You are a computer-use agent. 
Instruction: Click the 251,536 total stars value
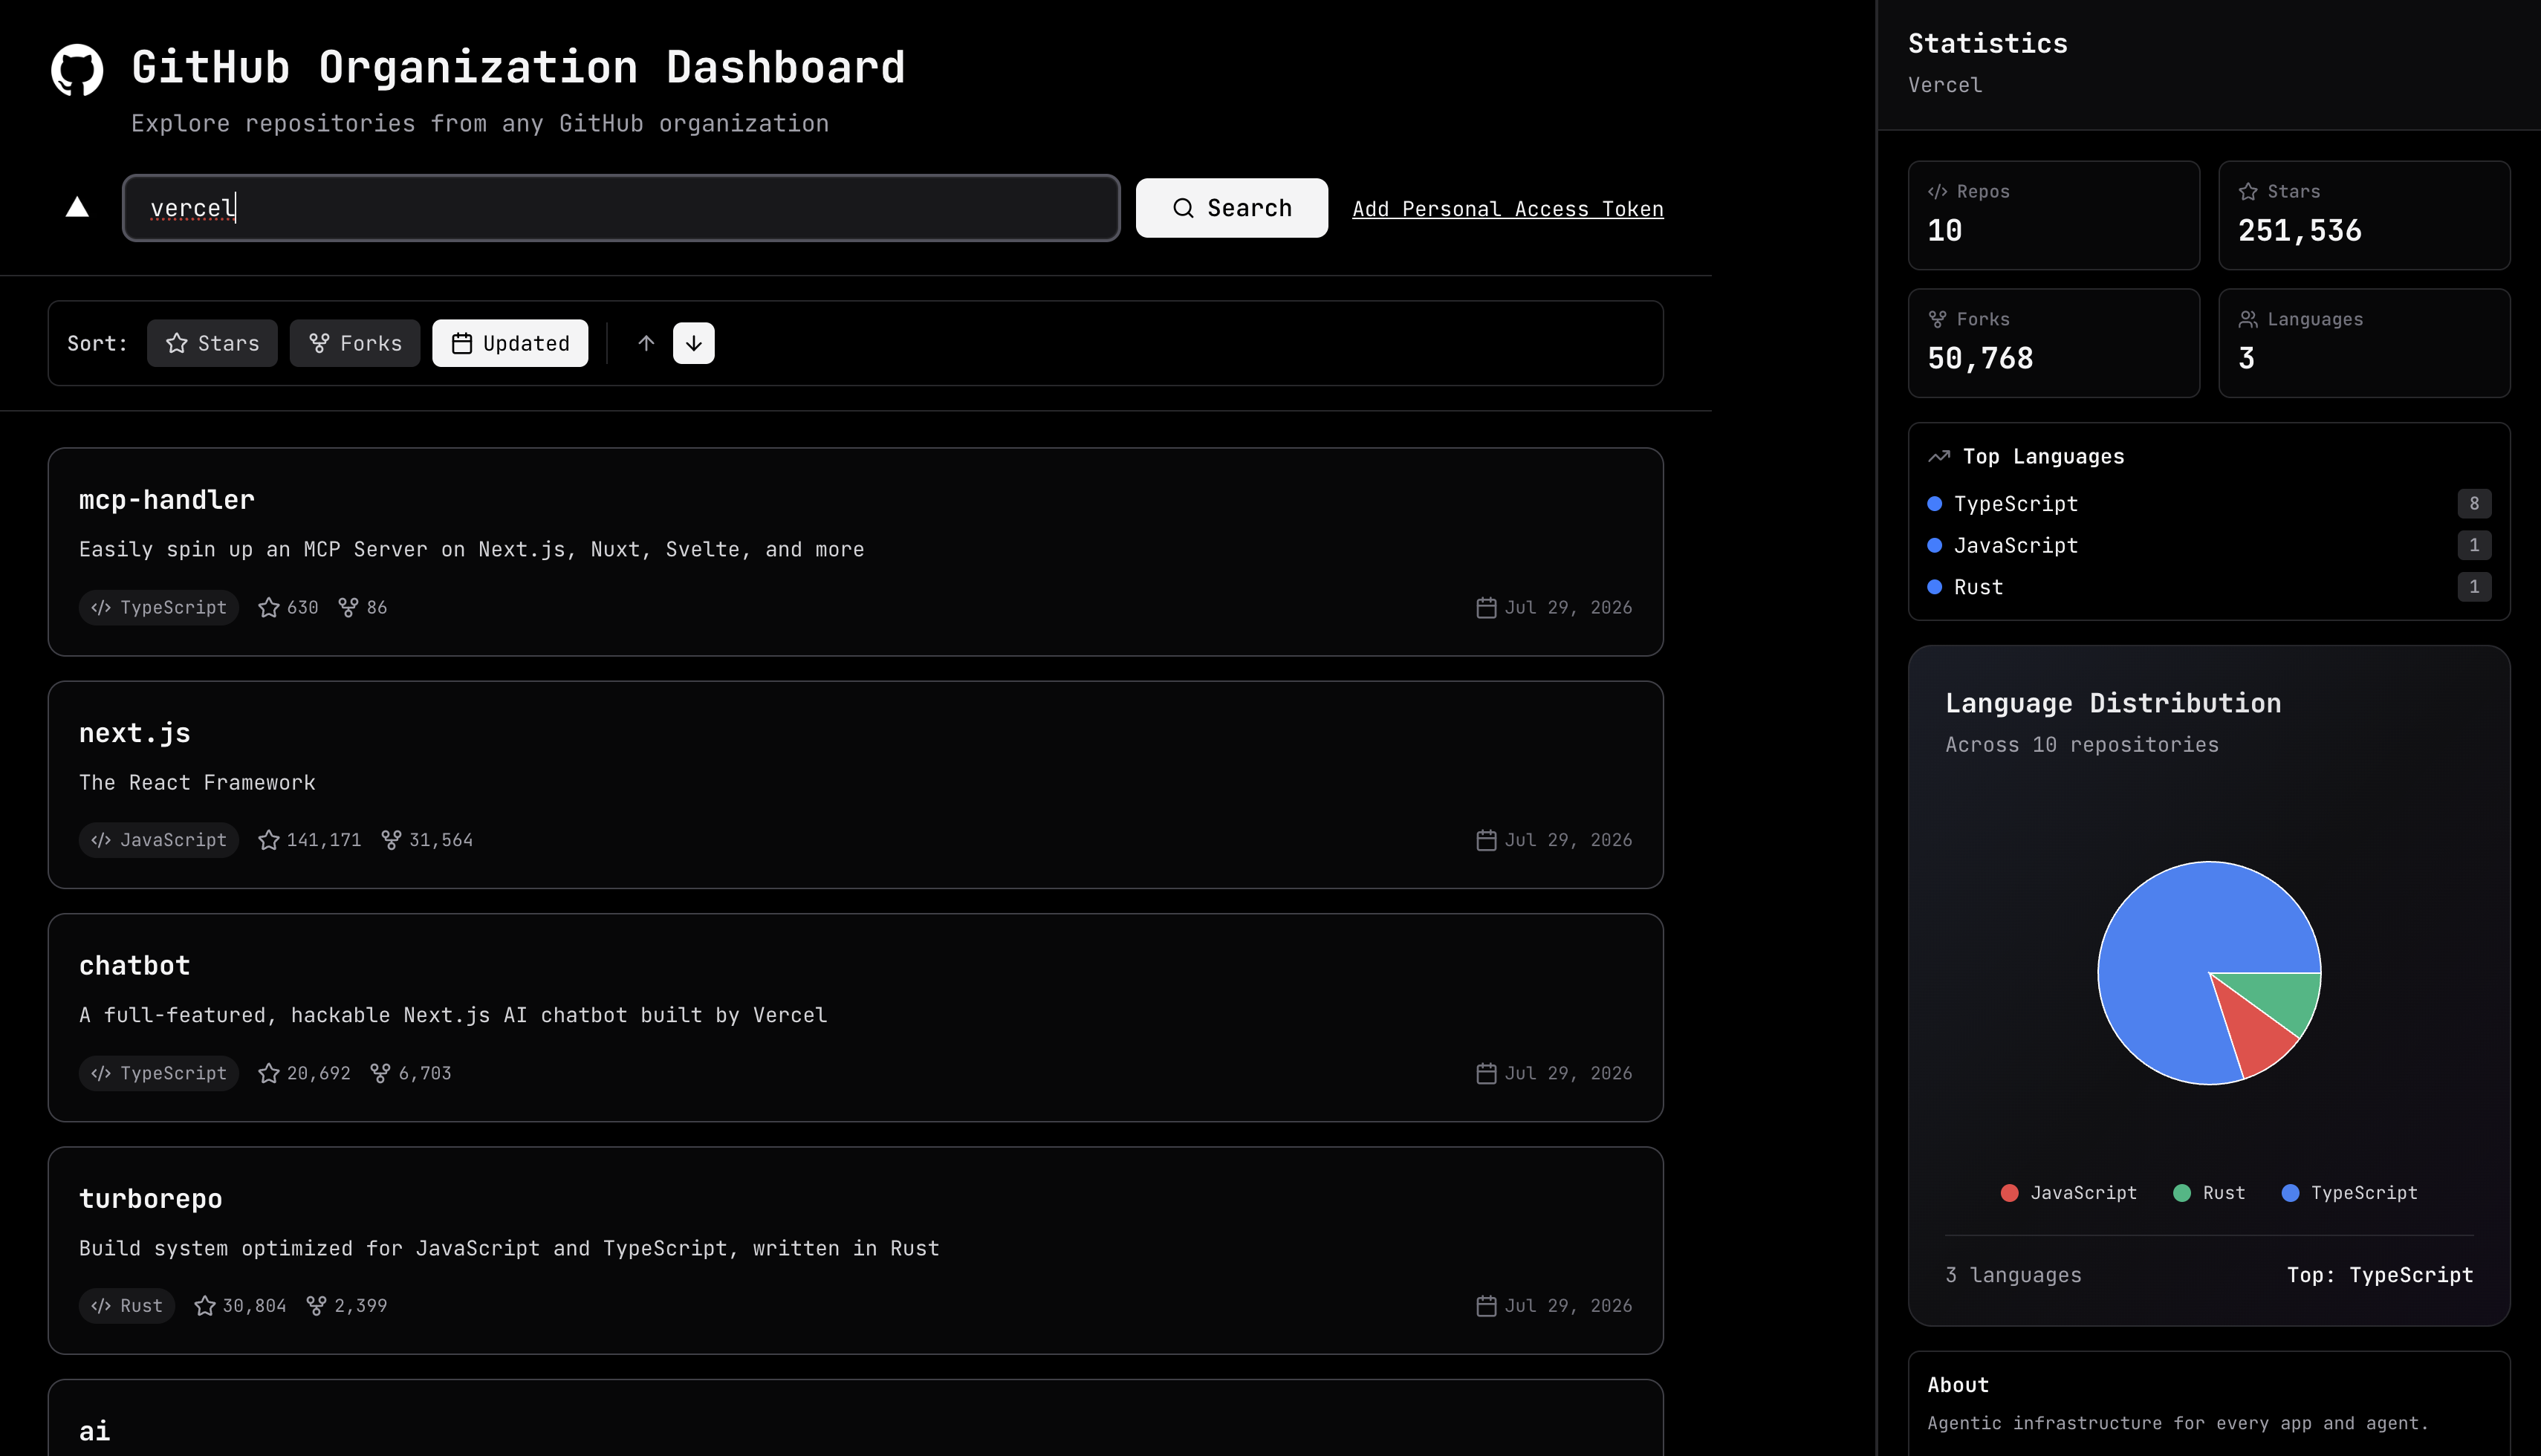point(2300,231)
